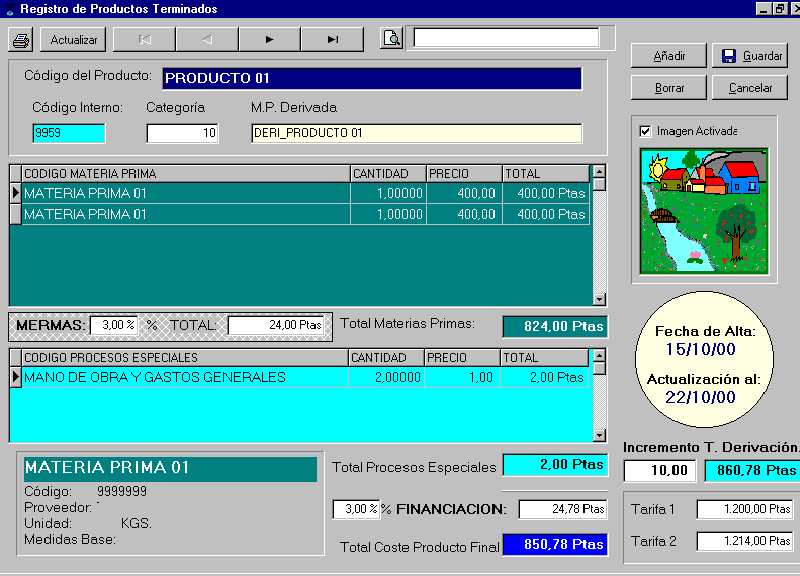The image size is (800, 576).
Task: Click the search magnifier icon
Action: pos(392,39)
